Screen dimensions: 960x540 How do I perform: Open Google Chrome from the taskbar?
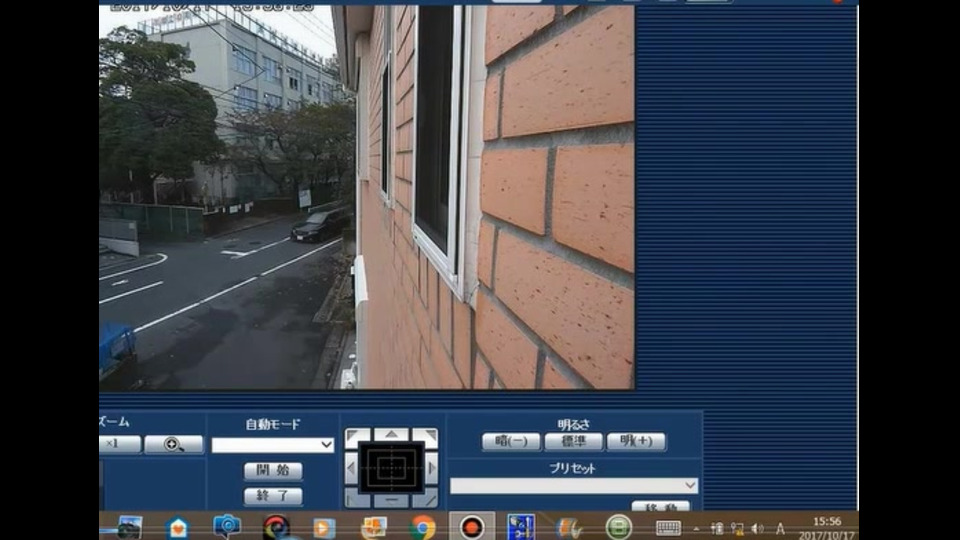tap(422, 527)
